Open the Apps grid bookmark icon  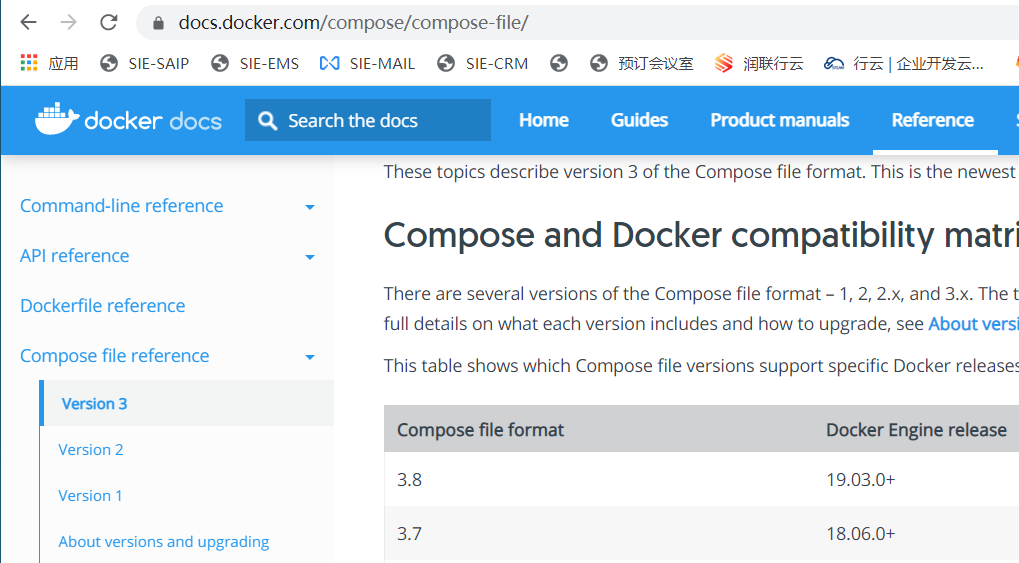point(29,63)
